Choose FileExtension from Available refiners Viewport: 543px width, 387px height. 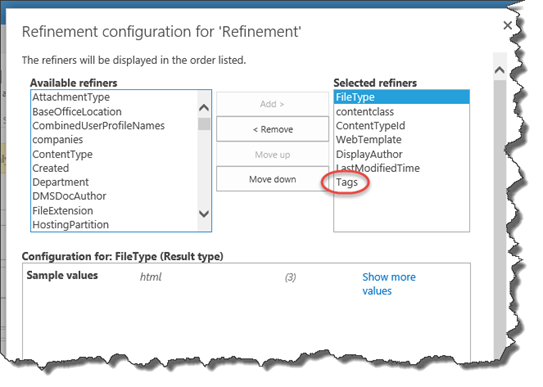pyautogui.click(x=62, y=210)
